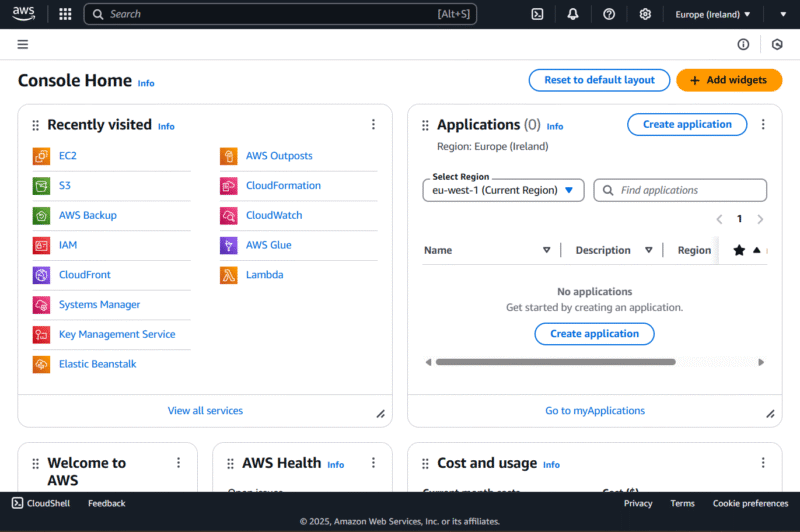Open Cookie preferences
The height and width of the screenshot is (532, 800).
point(750,503)
